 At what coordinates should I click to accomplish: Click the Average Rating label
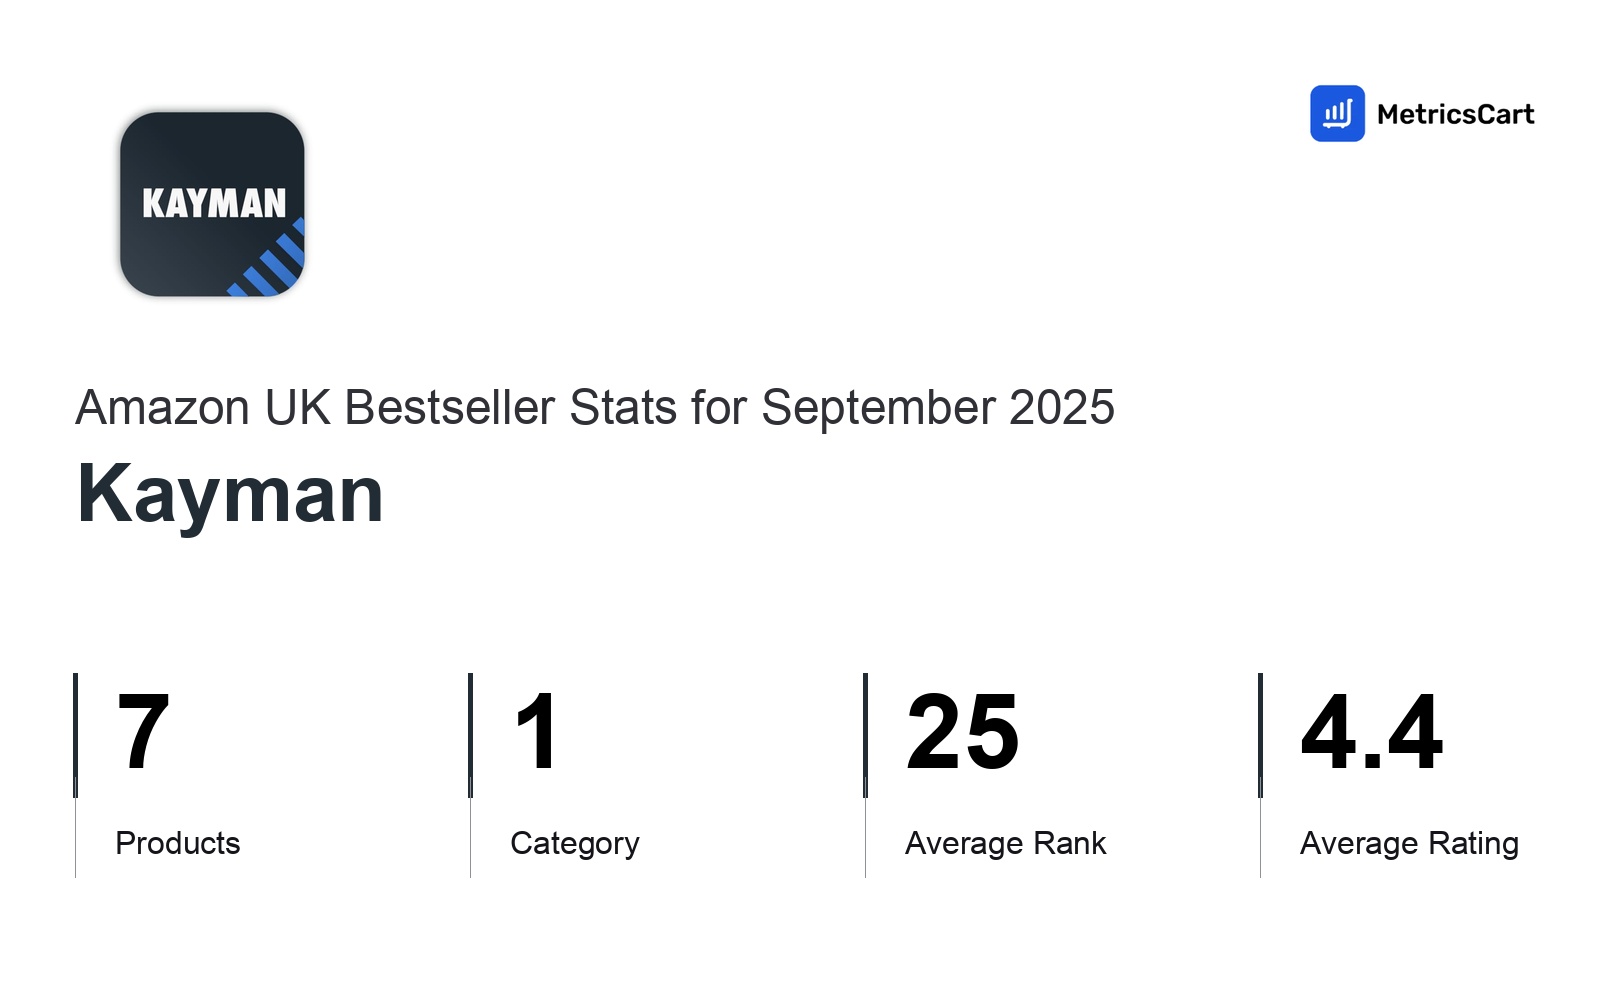[1409, 843]
